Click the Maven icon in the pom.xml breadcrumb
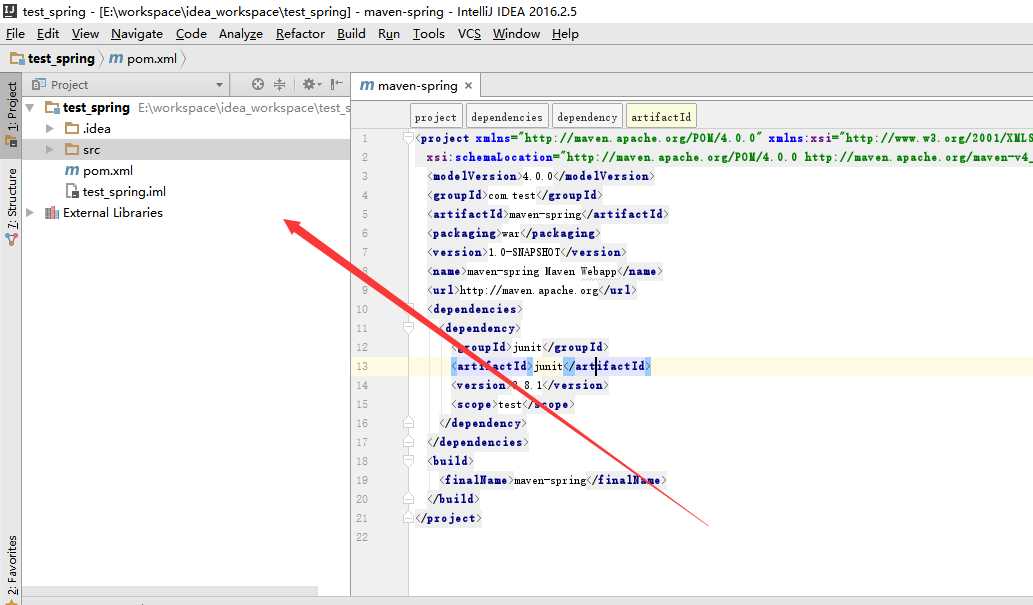This screenshot has height=605, width=1033. 116,59
